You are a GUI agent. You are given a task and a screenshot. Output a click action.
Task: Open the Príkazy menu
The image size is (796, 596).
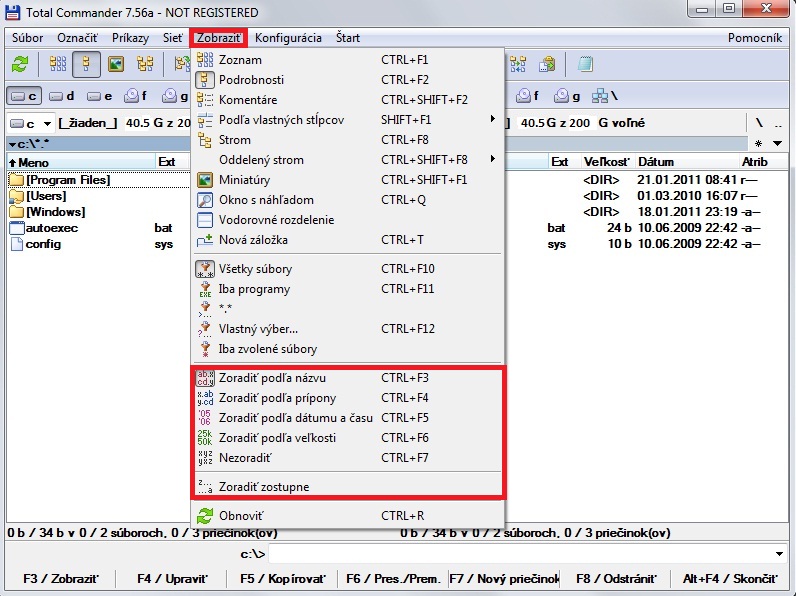click(x=130, y=38)
